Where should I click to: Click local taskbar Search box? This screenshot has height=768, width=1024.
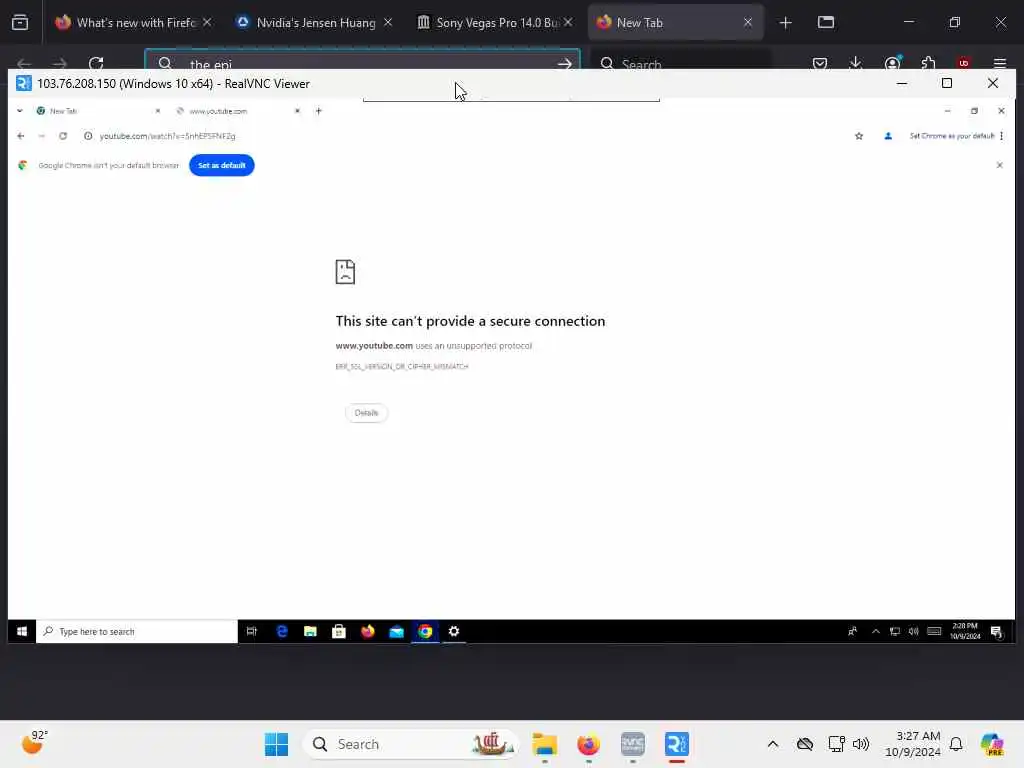coord(411,744)
